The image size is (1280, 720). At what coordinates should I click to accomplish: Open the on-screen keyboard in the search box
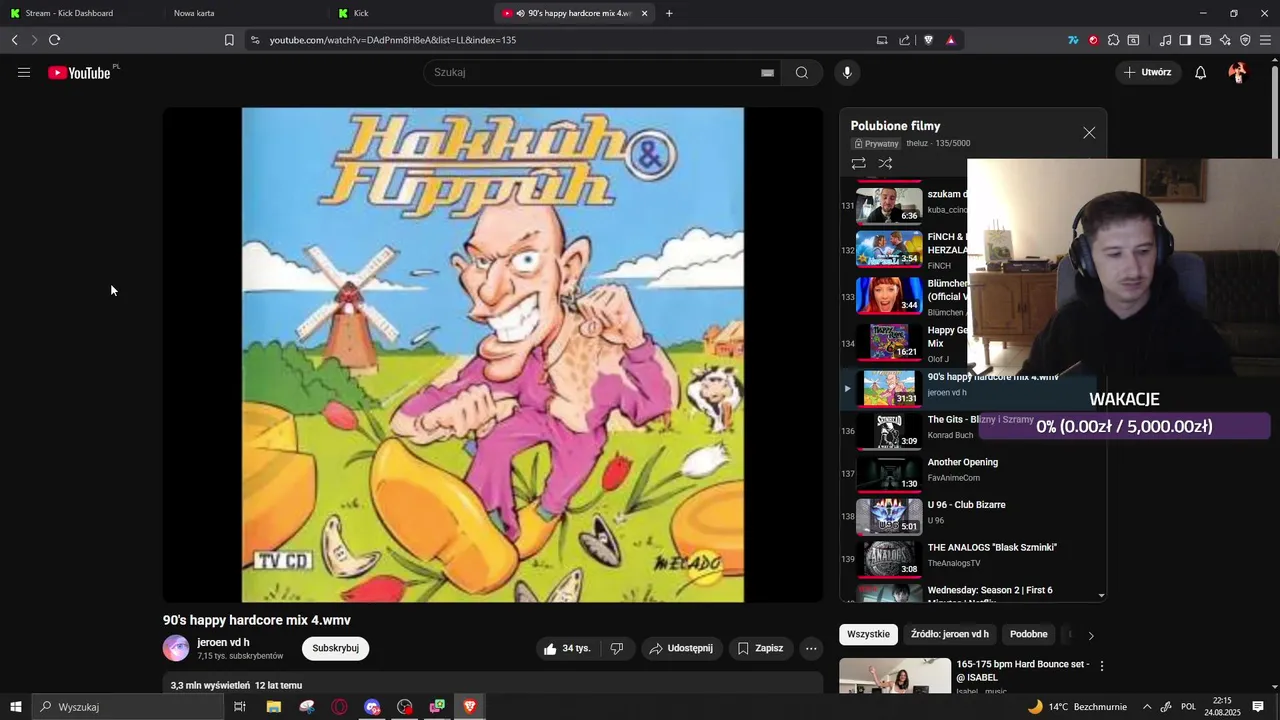point(767,73)
